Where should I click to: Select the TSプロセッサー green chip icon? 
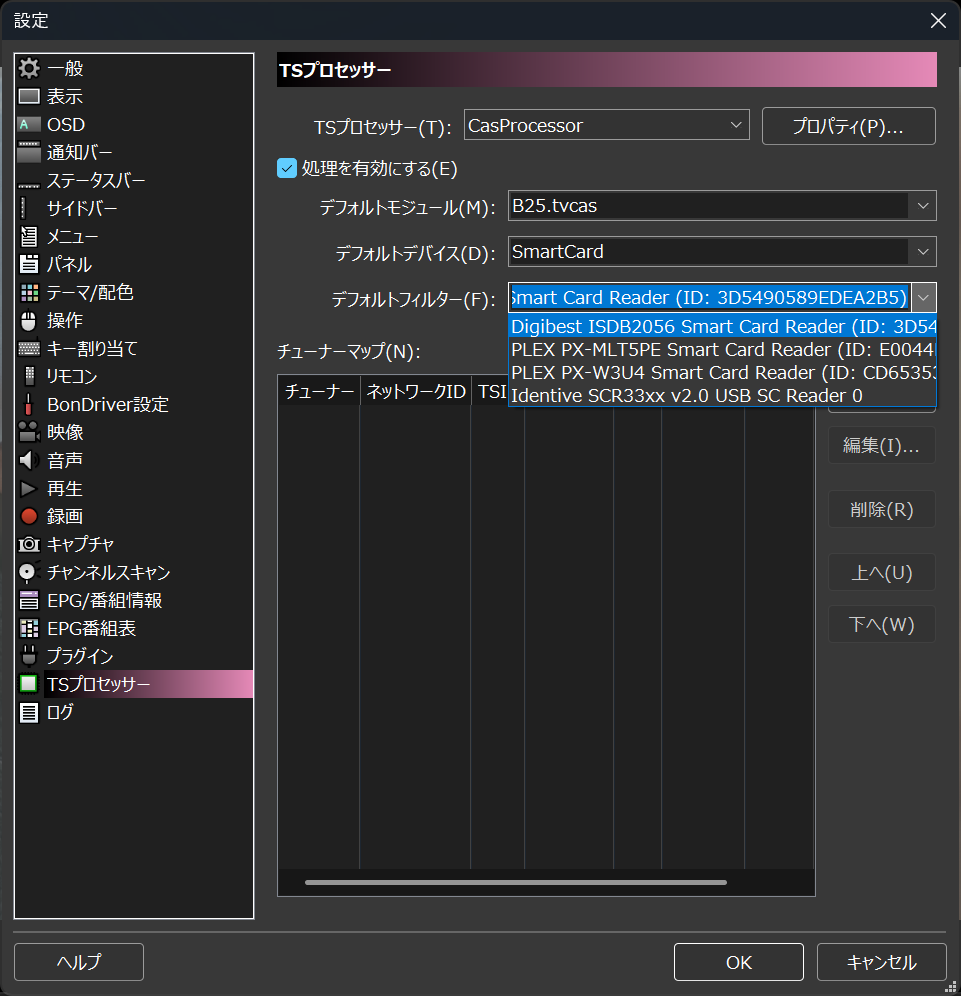pyautogui.click(x=29, y=684)
